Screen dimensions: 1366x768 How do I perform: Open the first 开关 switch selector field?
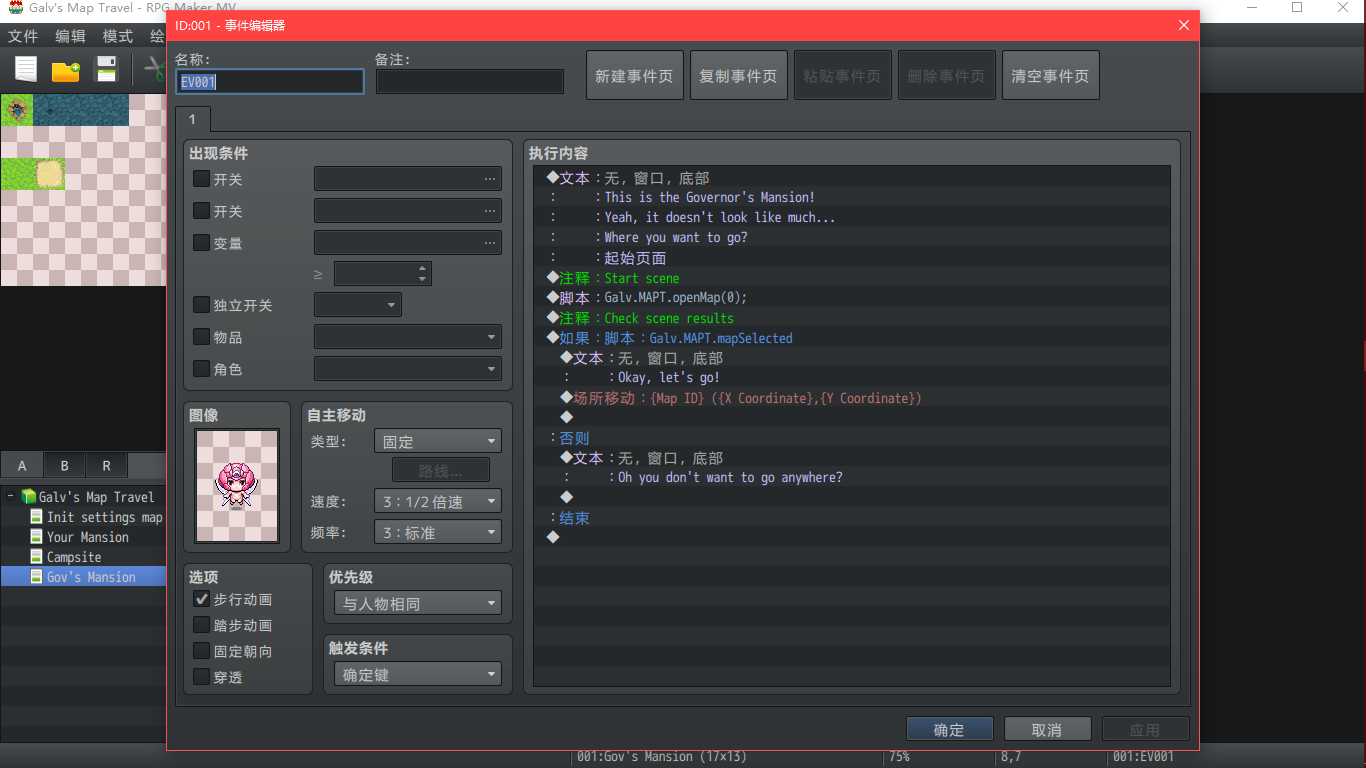coord(408,179)
